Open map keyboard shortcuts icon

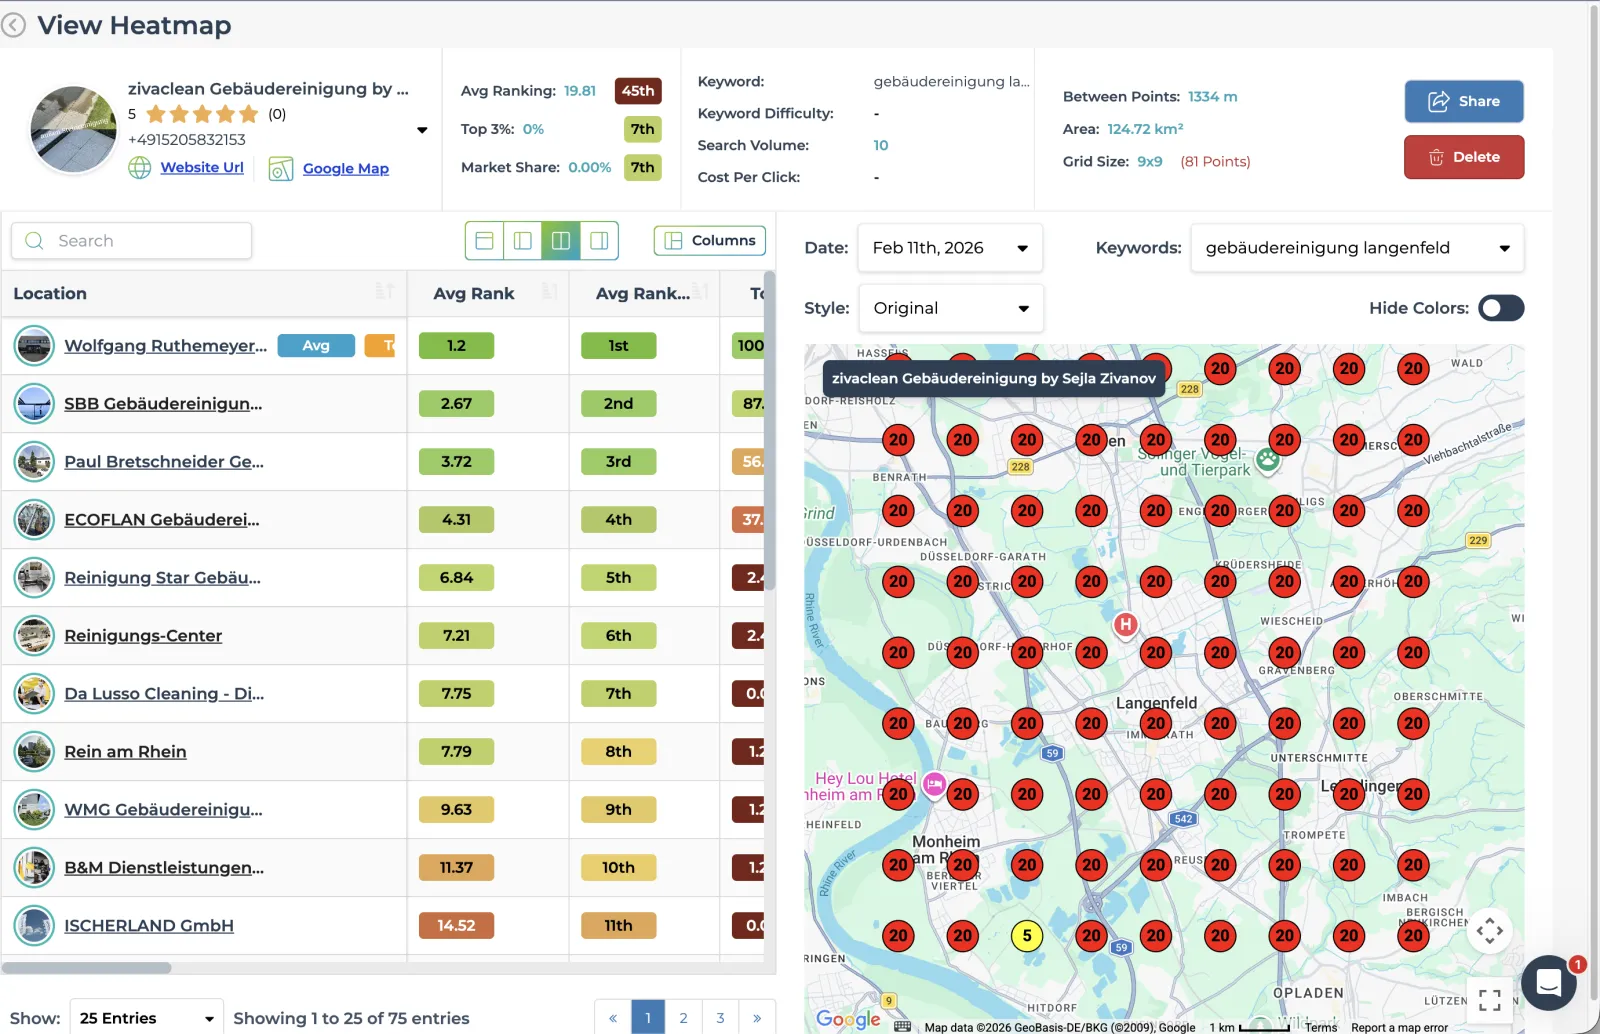[x=902, y=1027]
